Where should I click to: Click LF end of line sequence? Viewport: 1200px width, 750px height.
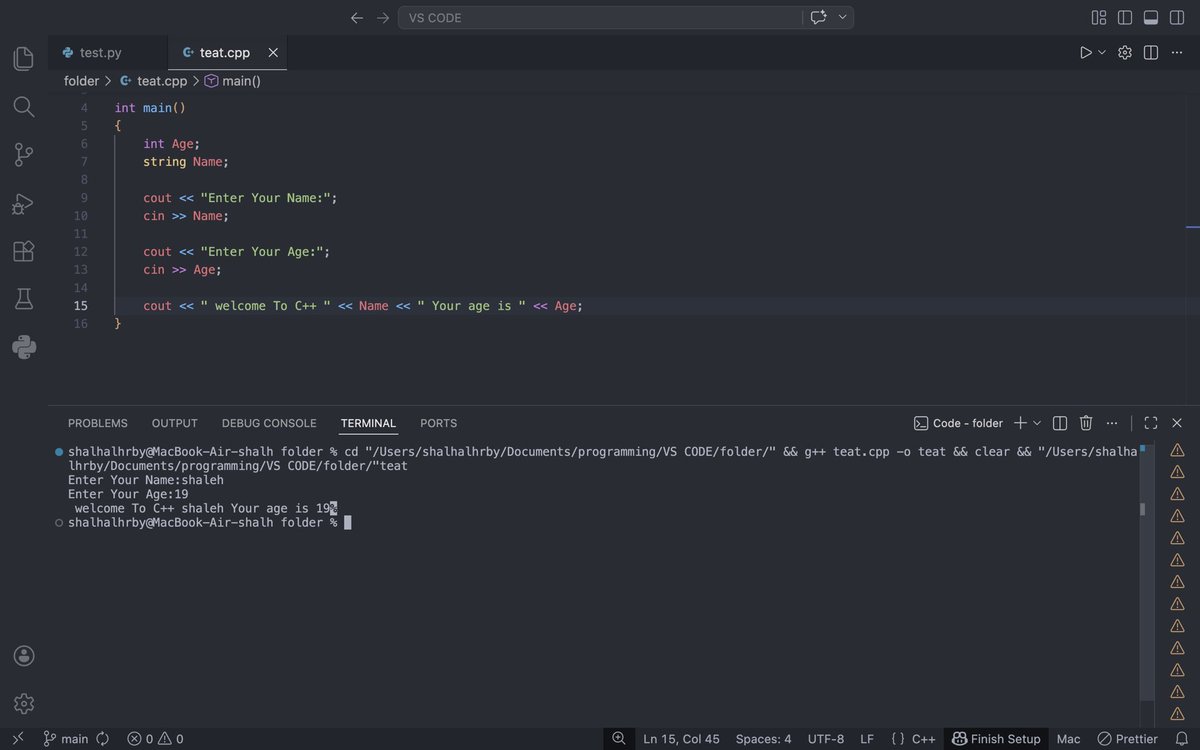coord(867,739)
